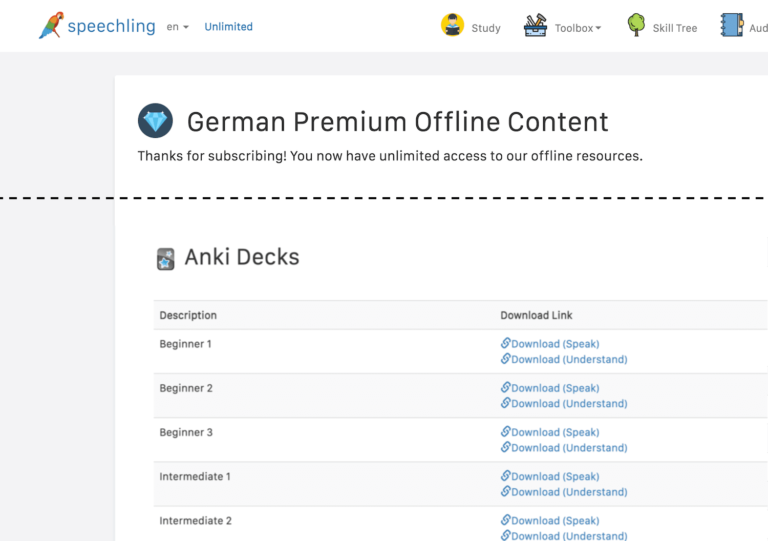Click the Toolbox chest icon
This screenshot has height=541, width=768.
pos(535,26)
